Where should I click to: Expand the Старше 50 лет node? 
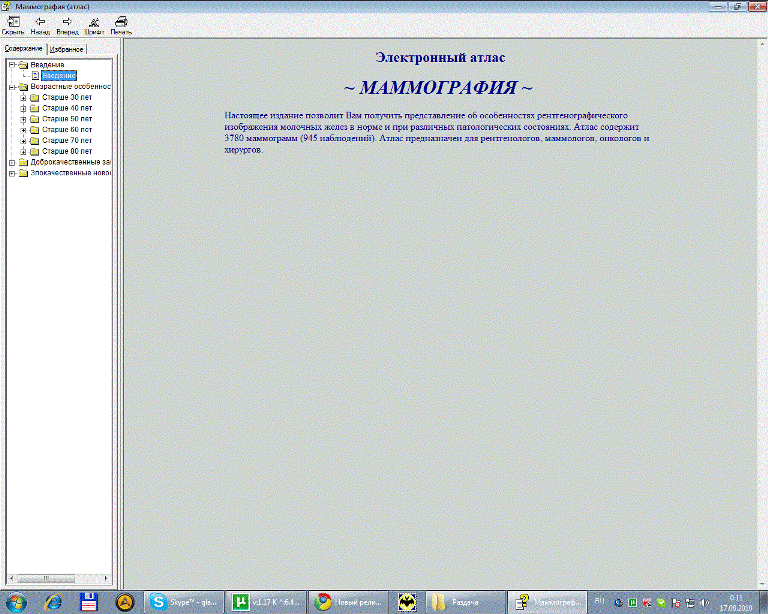click(x=23, y=119)
